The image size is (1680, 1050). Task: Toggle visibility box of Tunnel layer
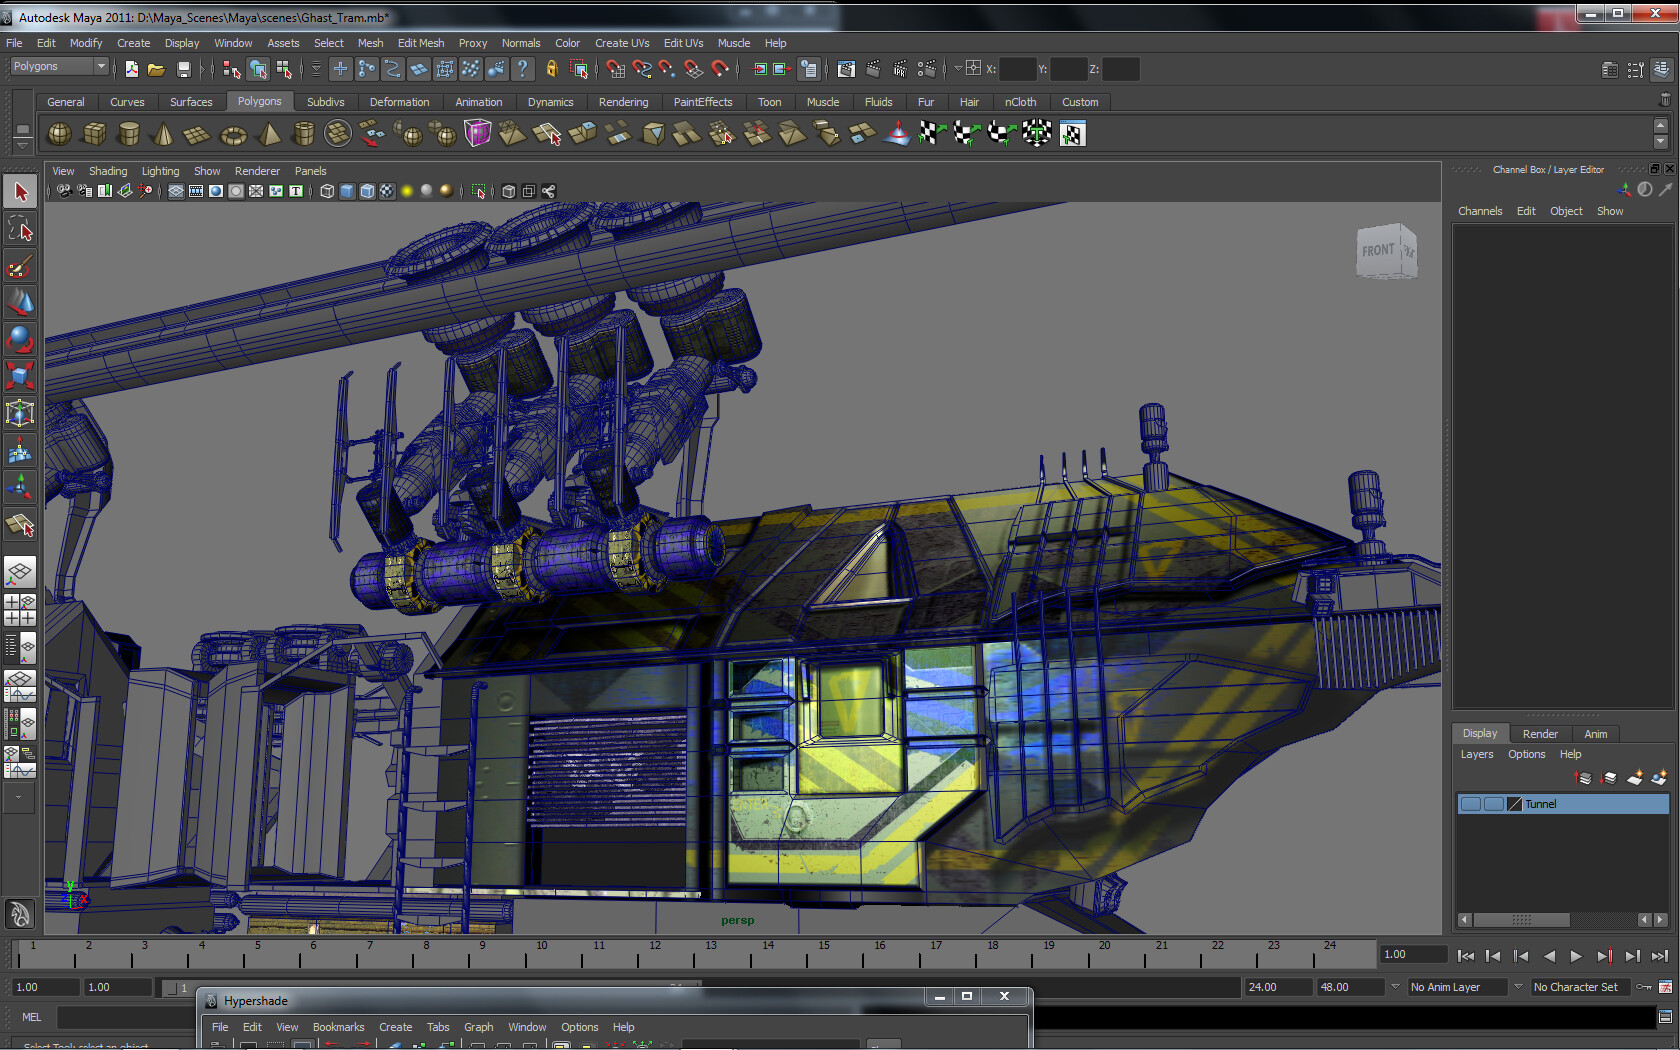1470,804
